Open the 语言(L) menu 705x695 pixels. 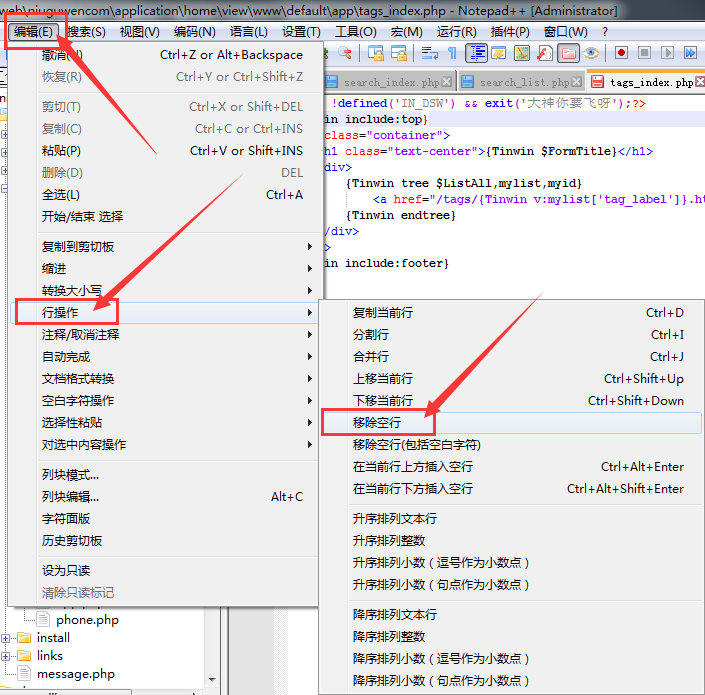[249, 31]
